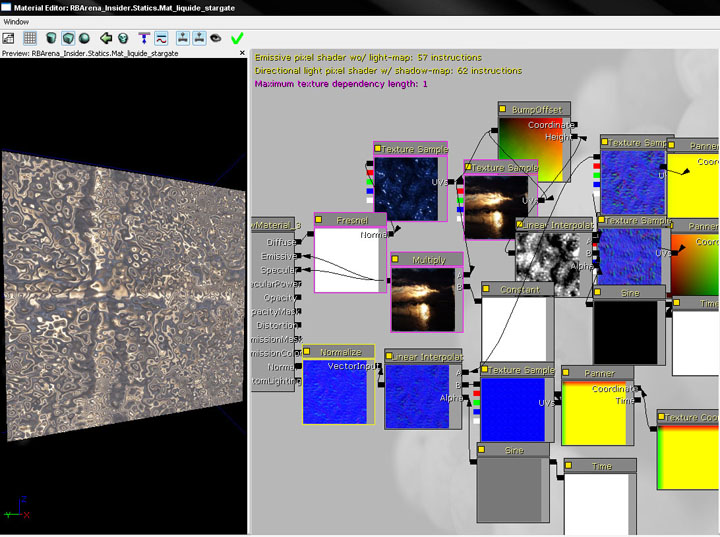This screenshot has height=537, width=720.
Task: Click the sunset thumbnail in Multiply node
Action: (423, 299)
